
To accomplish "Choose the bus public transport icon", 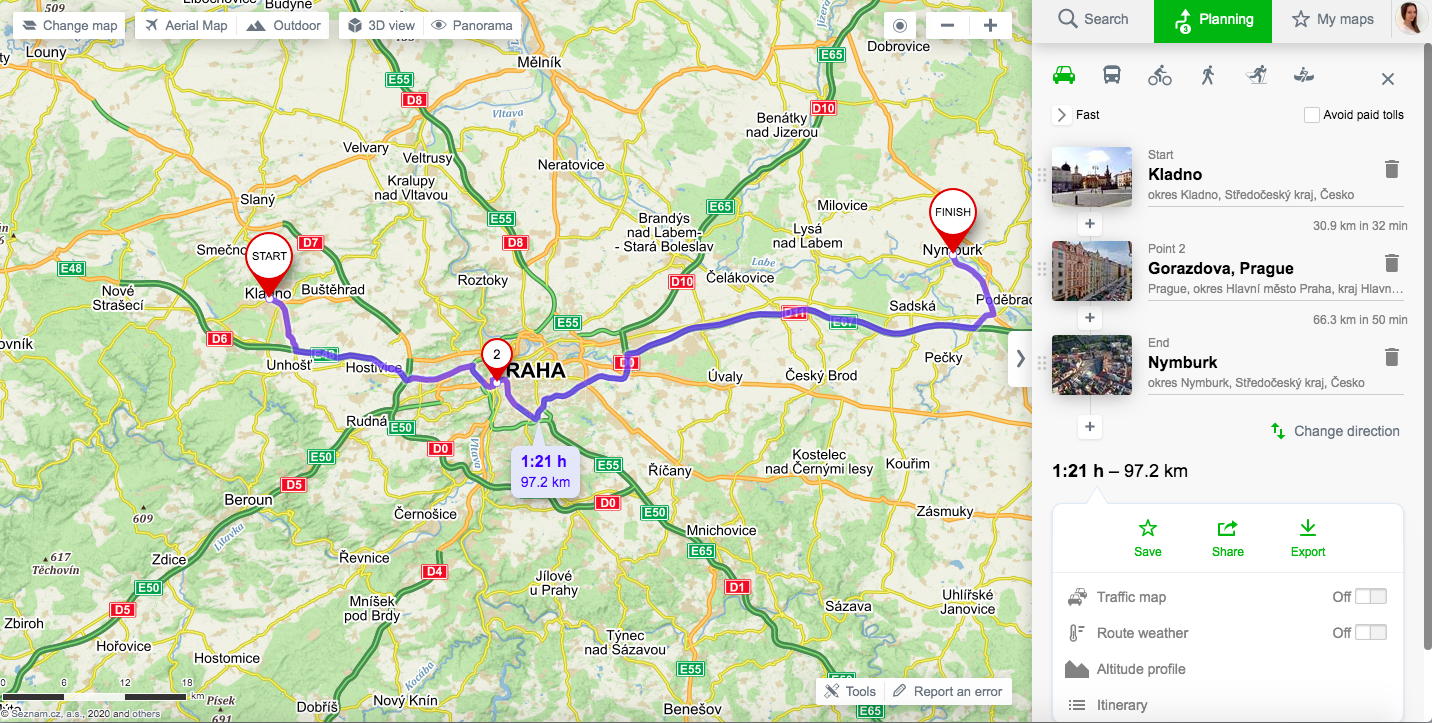I will pyautogui.click(x=1111, y=75).
